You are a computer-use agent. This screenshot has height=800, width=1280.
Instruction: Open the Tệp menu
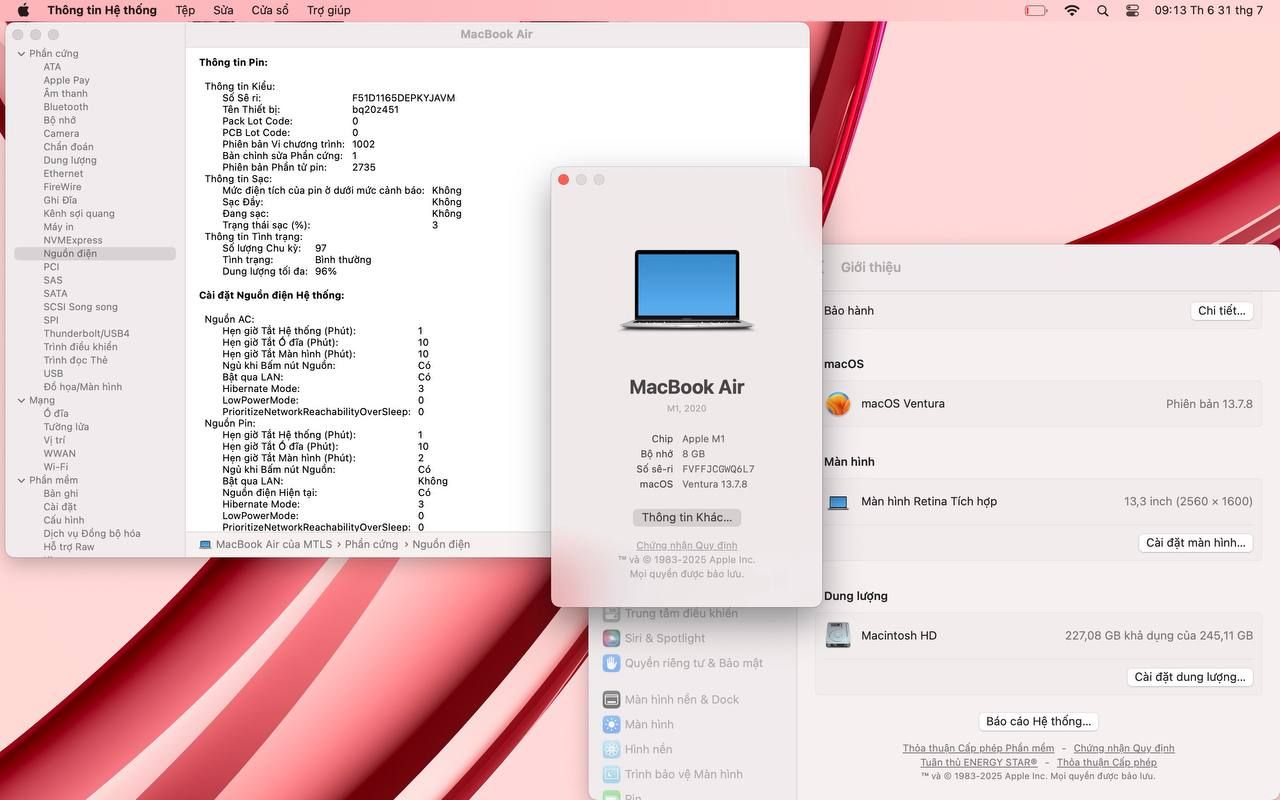(x=185, y=10)
